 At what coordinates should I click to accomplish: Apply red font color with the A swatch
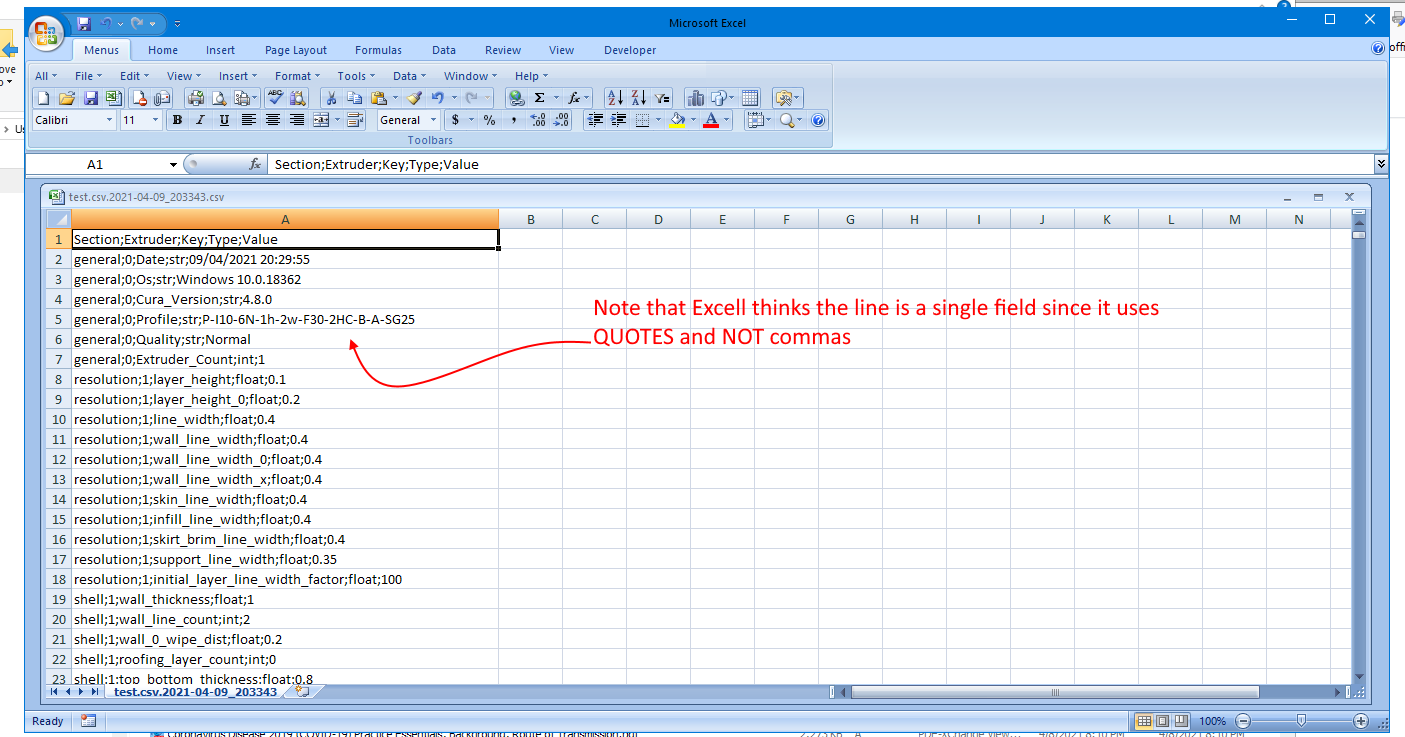tap(710, 119)
